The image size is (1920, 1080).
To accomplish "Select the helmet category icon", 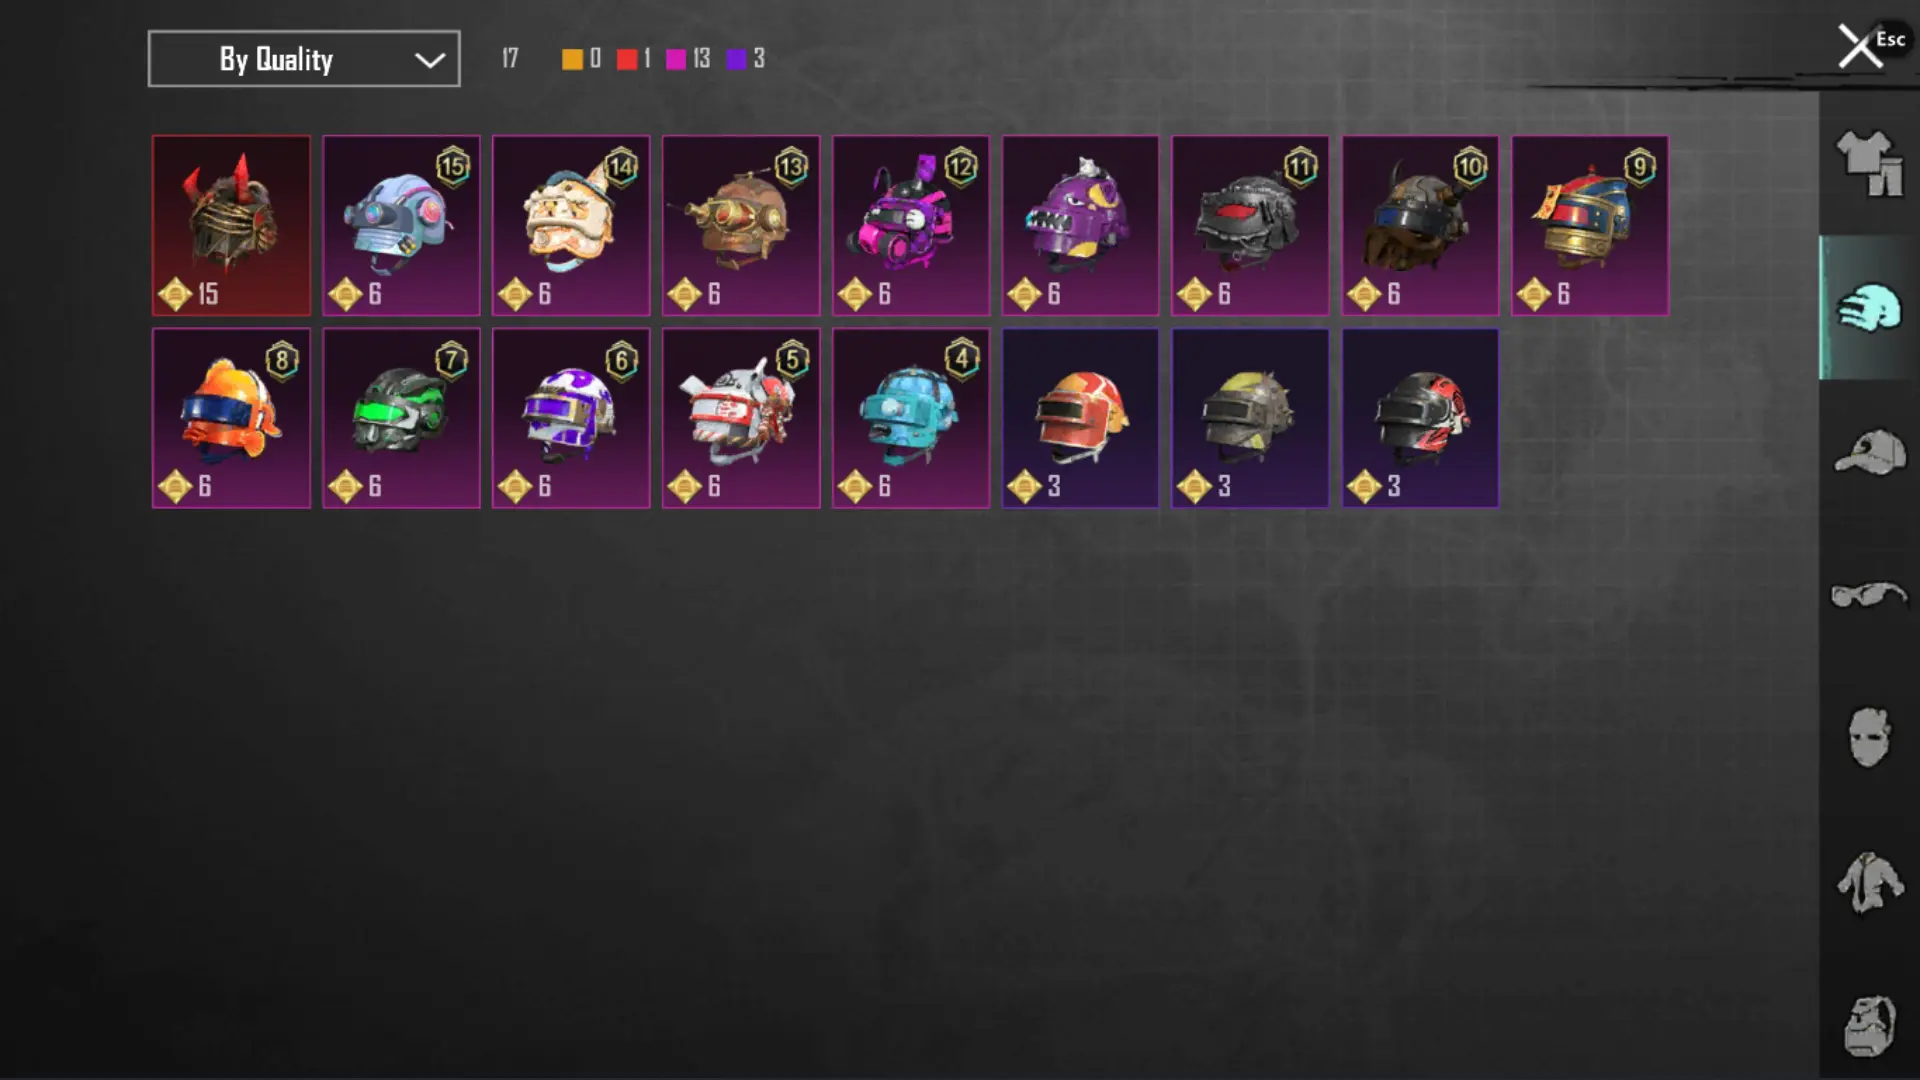I will coord(1869,307).
